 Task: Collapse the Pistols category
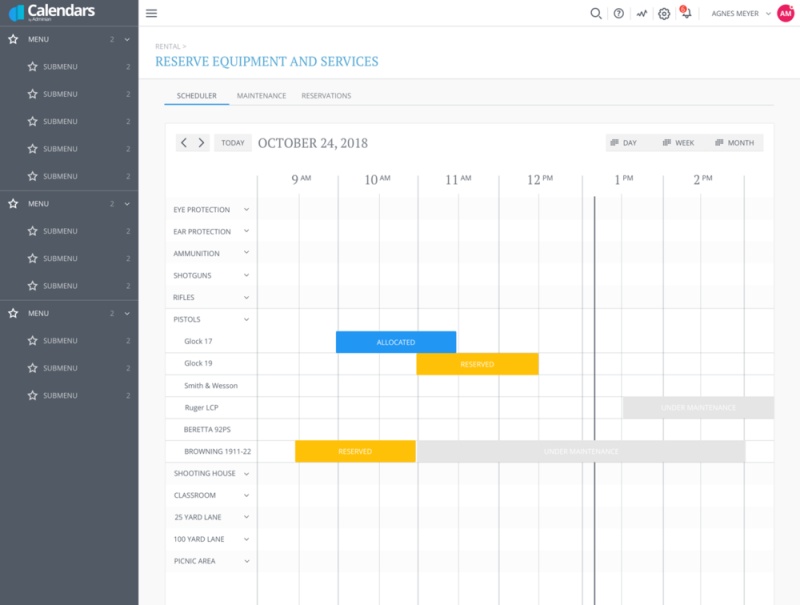click(x=246, y=320)
